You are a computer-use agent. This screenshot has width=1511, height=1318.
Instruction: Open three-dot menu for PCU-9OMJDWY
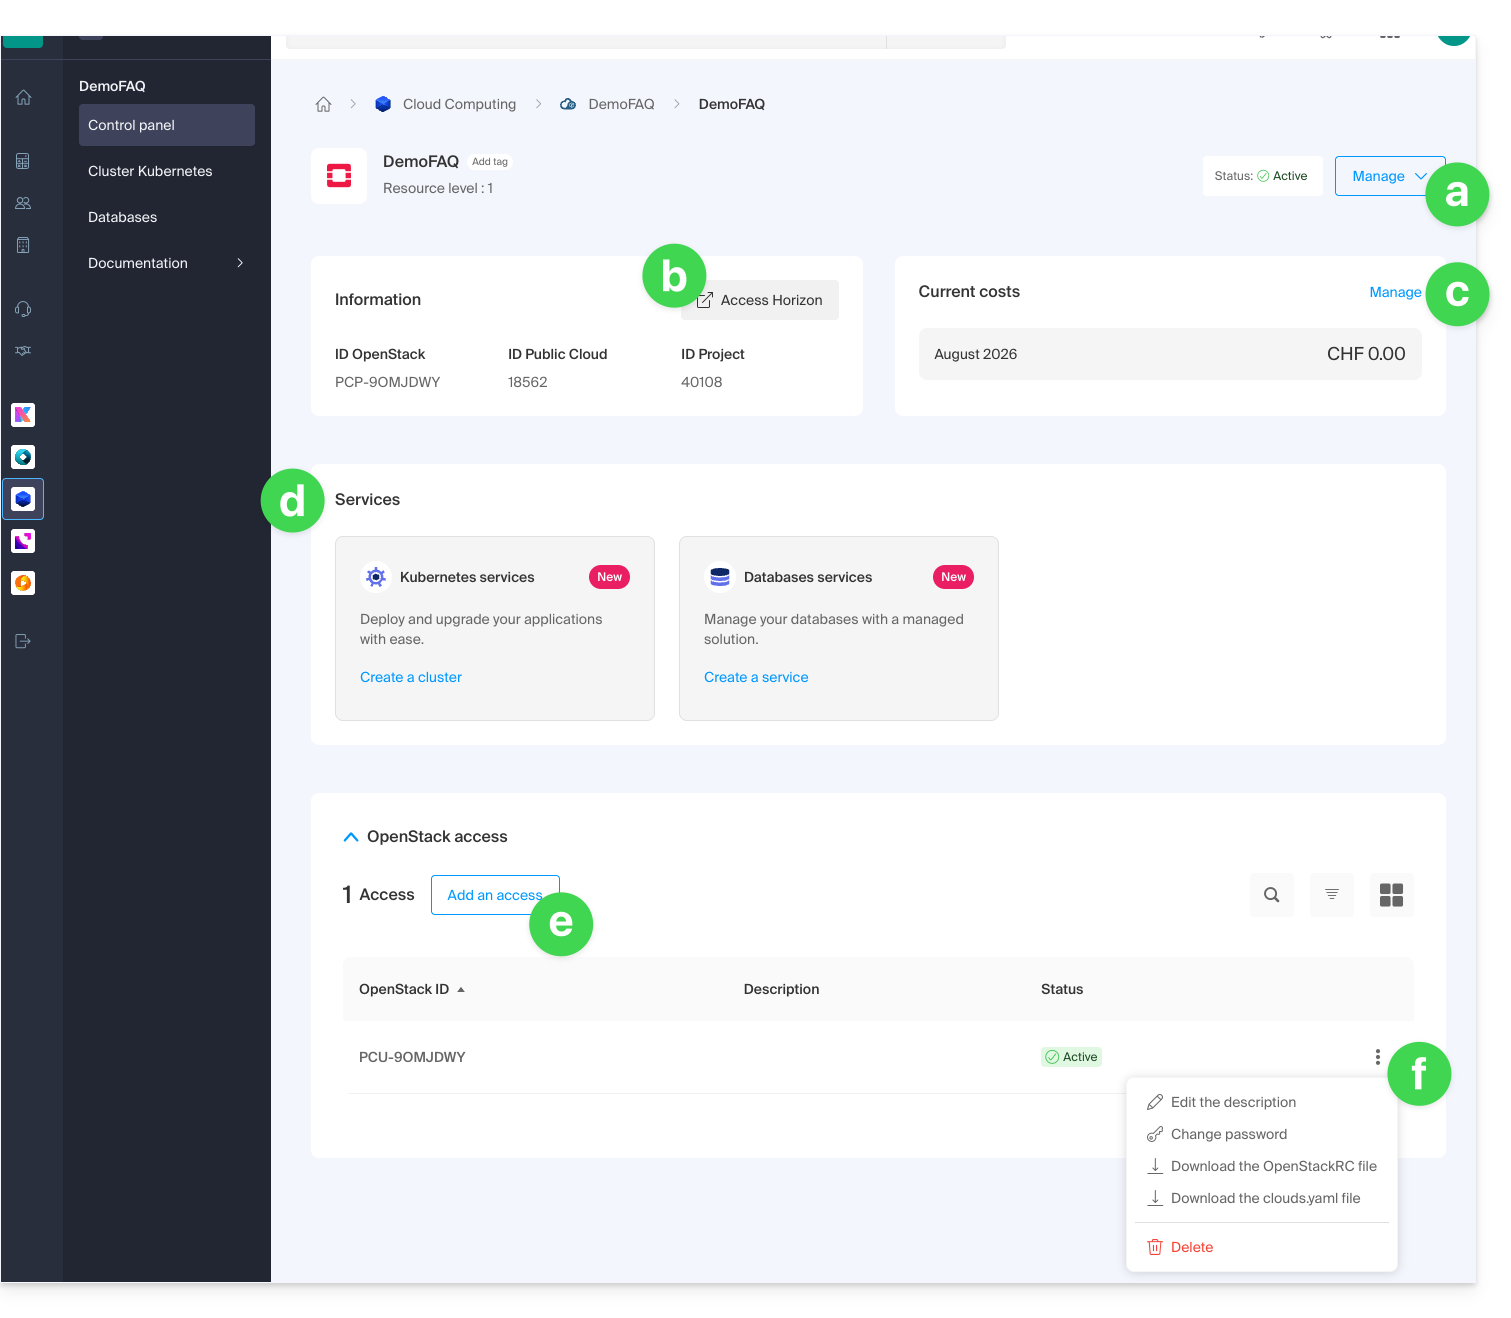(1377, 1057)
